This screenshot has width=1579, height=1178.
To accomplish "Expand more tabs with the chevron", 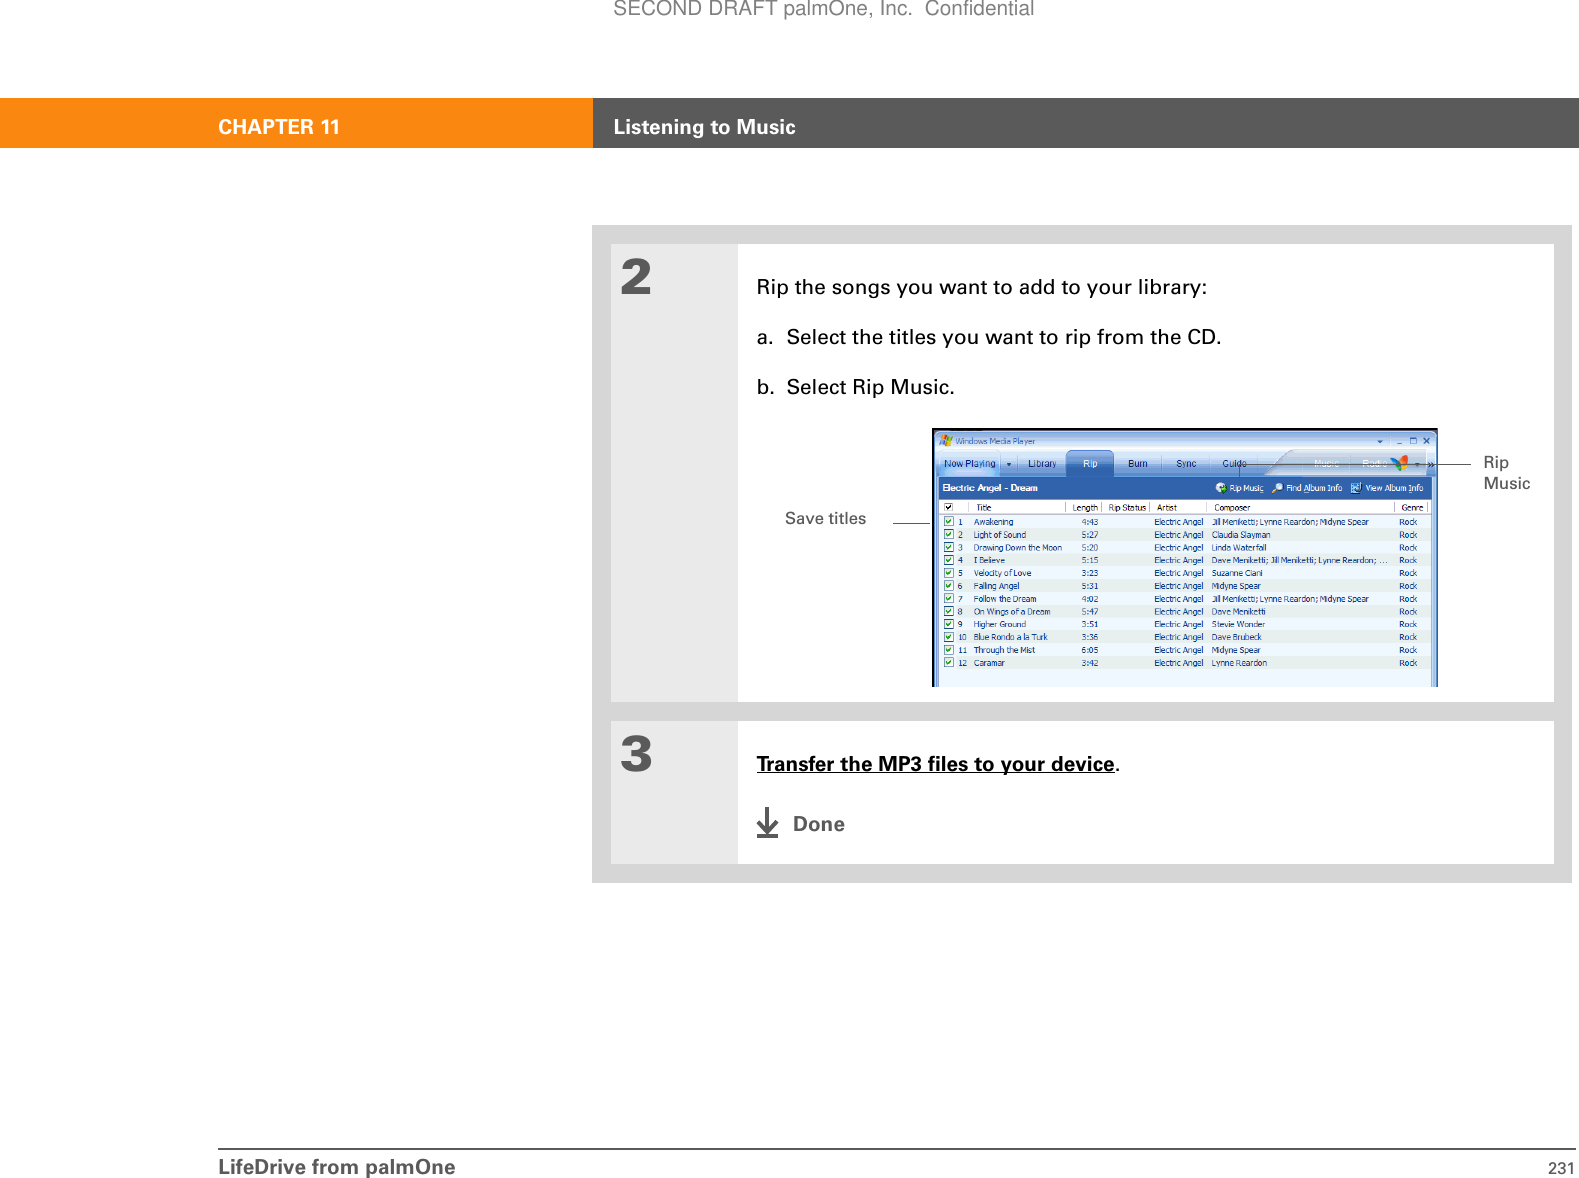I will point(1431,464).
